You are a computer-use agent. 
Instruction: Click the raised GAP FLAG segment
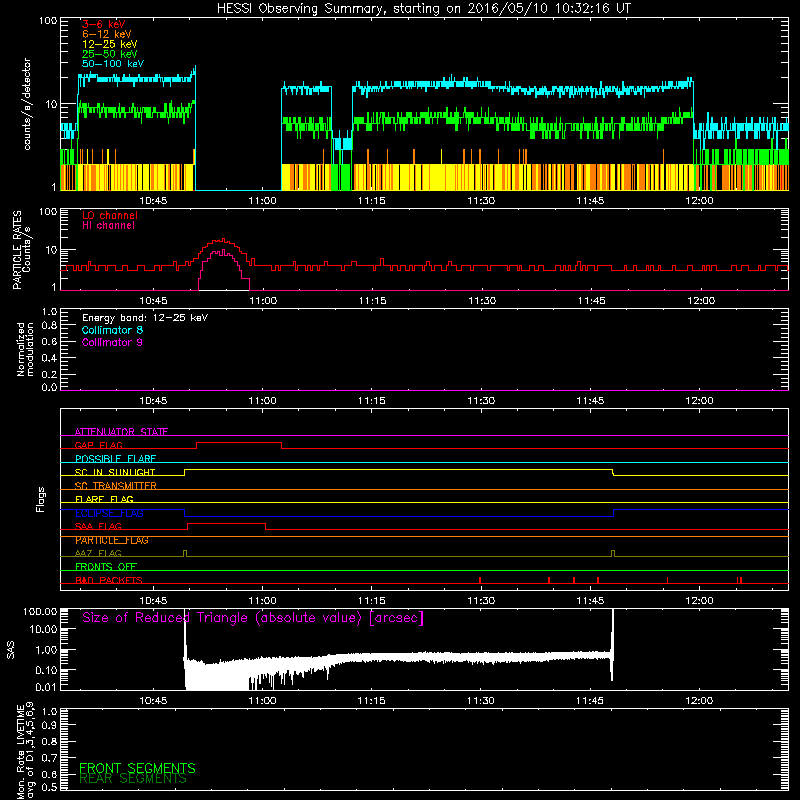coord(239,443)
